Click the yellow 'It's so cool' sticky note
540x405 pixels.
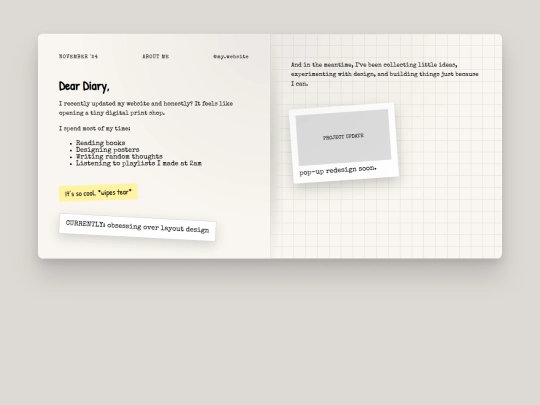[x=98, y=193]
